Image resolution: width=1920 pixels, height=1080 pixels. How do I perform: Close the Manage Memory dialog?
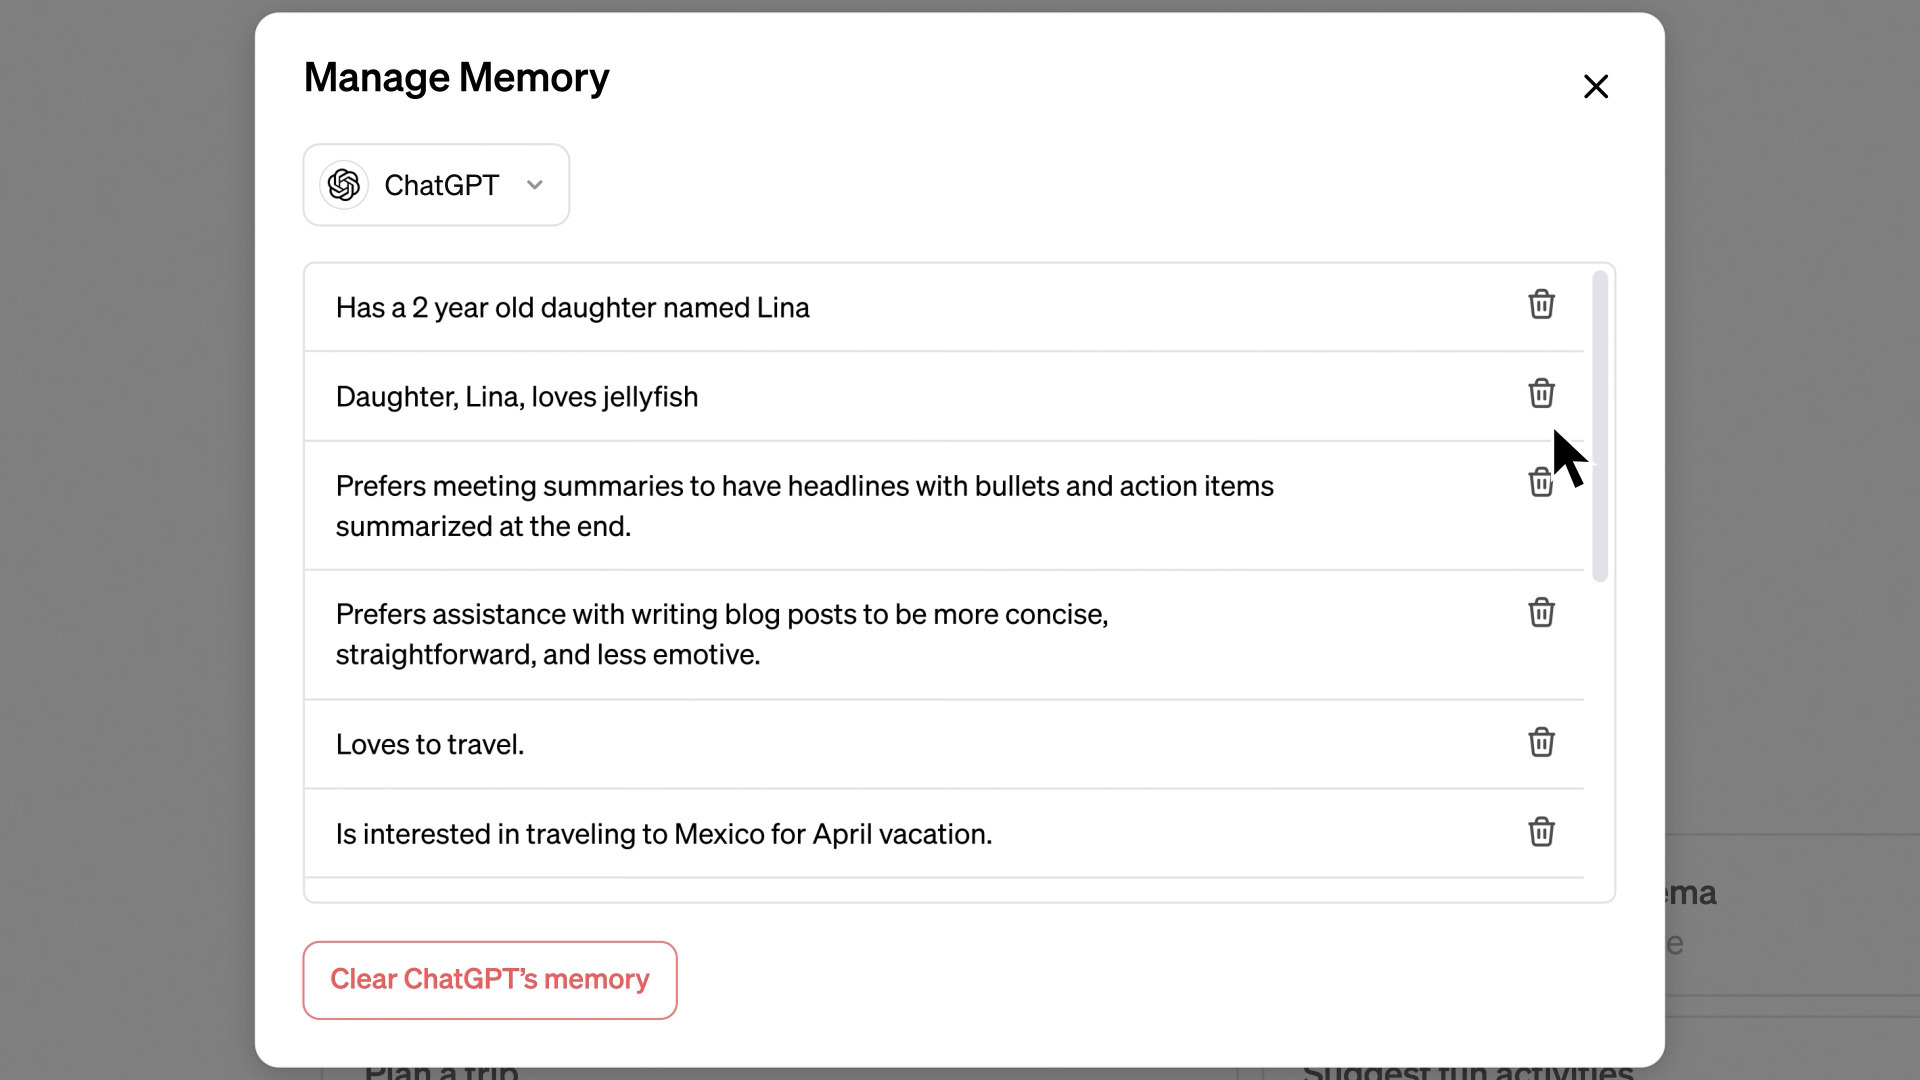pyautogui.click(x=1596, y=87)
